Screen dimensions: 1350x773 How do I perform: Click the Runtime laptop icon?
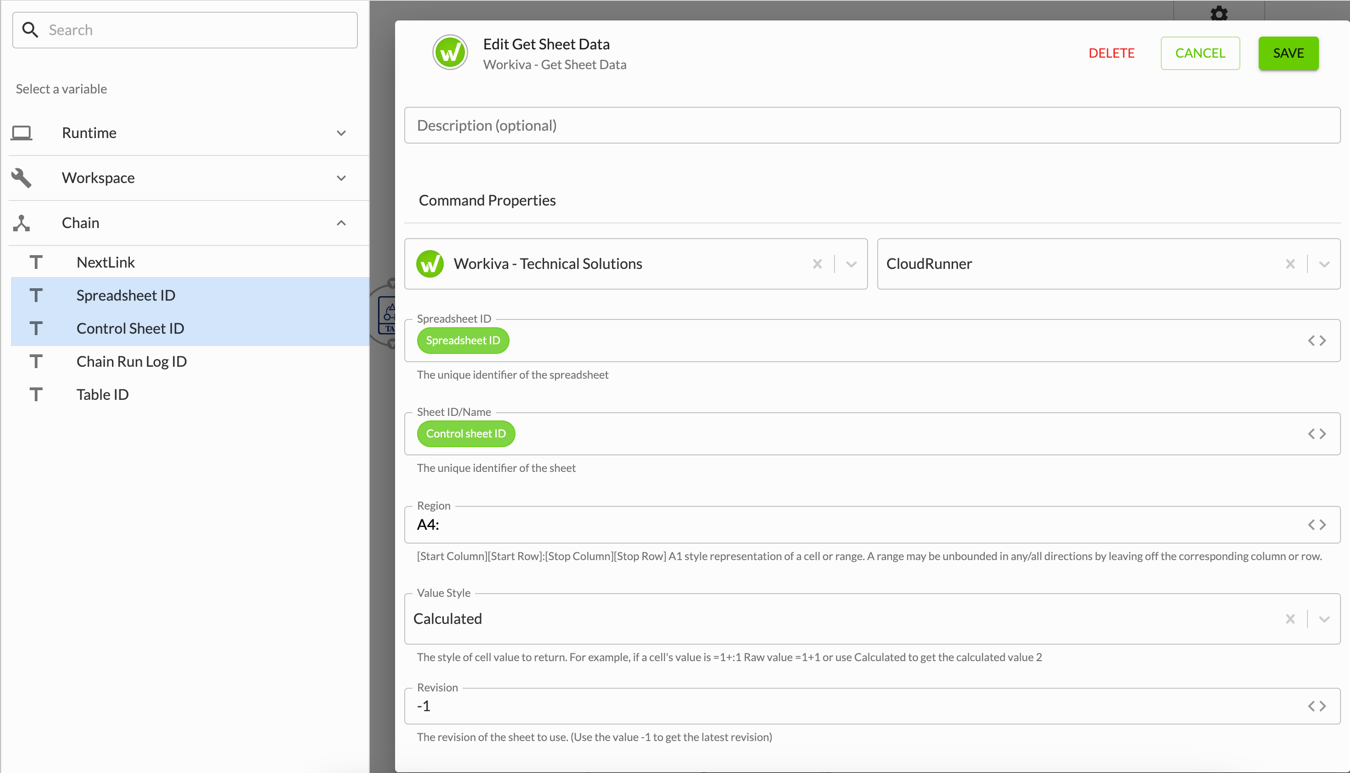pos(21,133)
